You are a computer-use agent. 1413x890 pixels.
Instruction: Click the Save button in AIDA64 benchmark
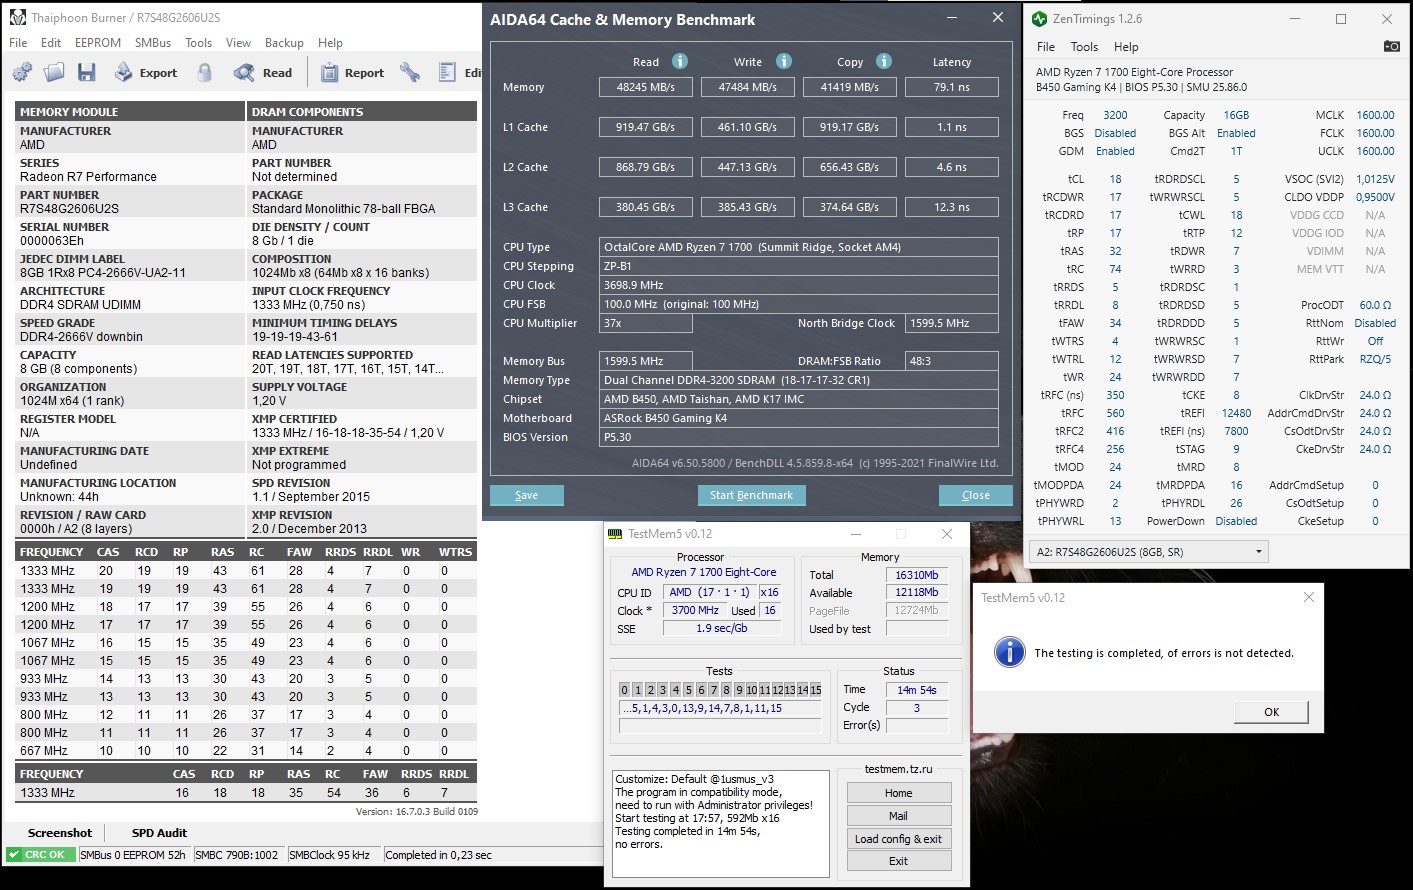point(526,495)
